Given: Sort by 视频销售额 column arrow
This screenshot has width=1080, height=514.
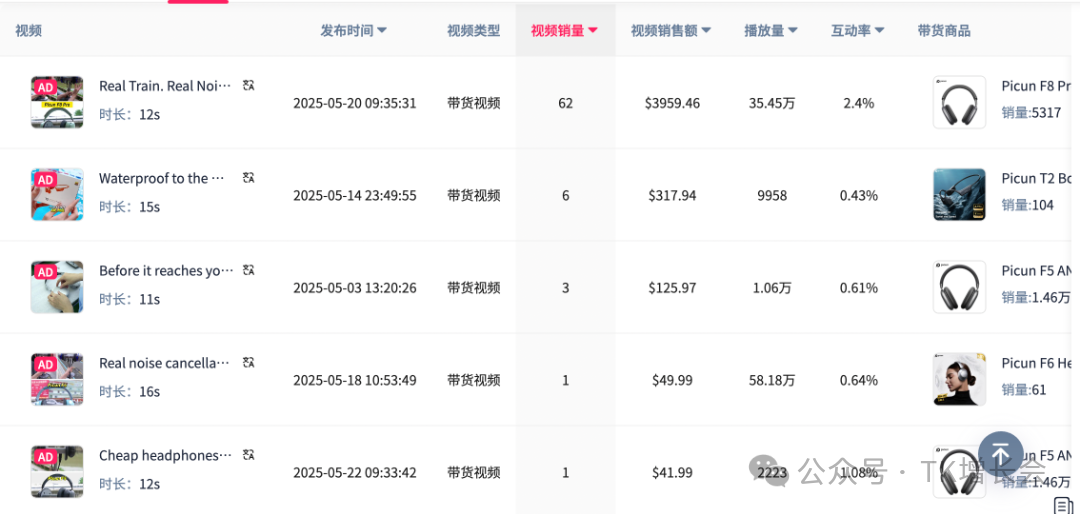Looking at the screenshot, I should pyautogui.click(x=706, y=31).
